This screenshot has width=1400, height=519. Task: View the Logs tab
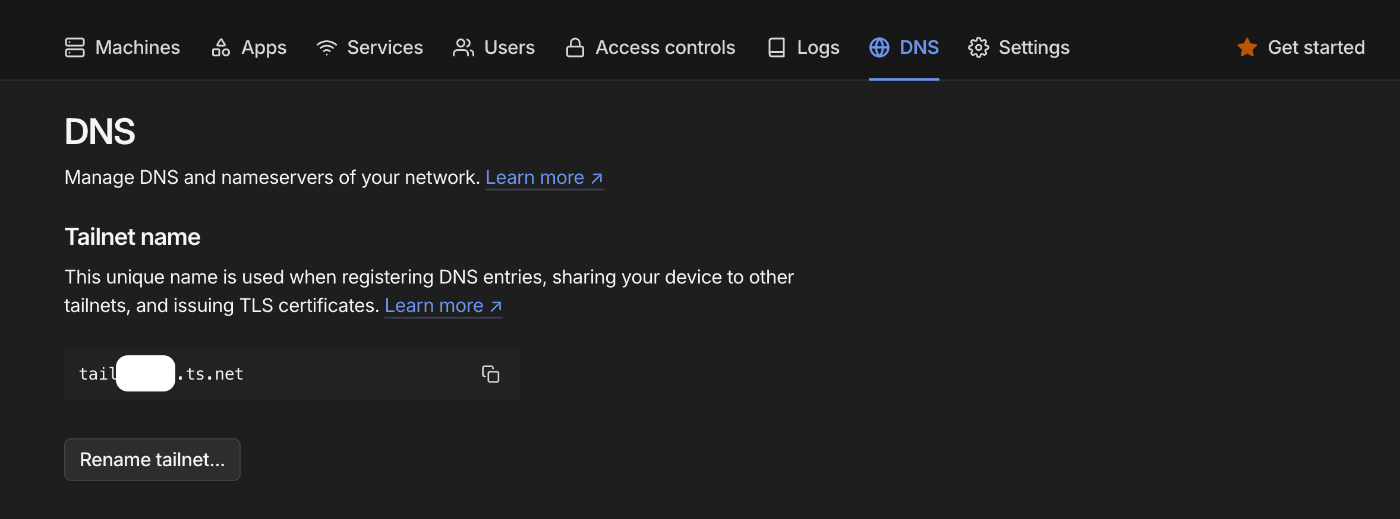(803, 47)
